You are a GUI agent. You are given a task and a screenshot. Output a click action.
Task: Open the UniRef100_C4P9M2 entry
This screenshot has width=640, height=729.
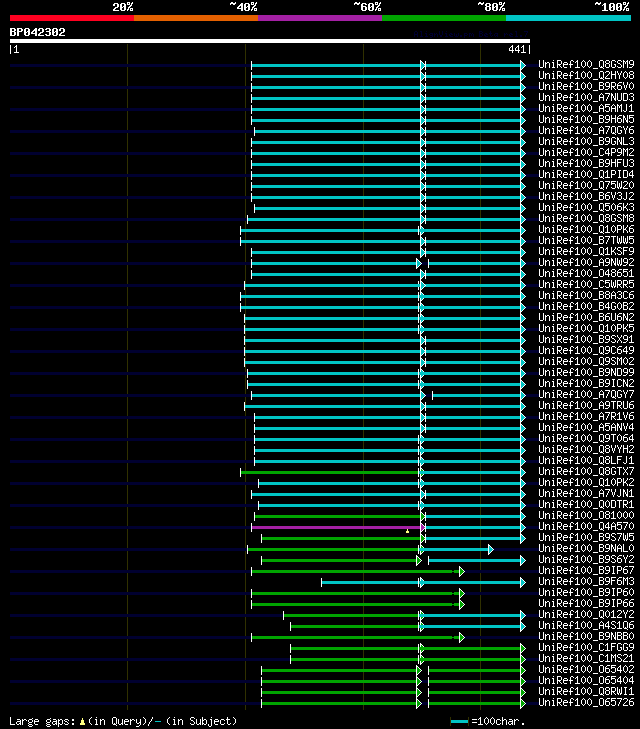(x=586, y=152)
